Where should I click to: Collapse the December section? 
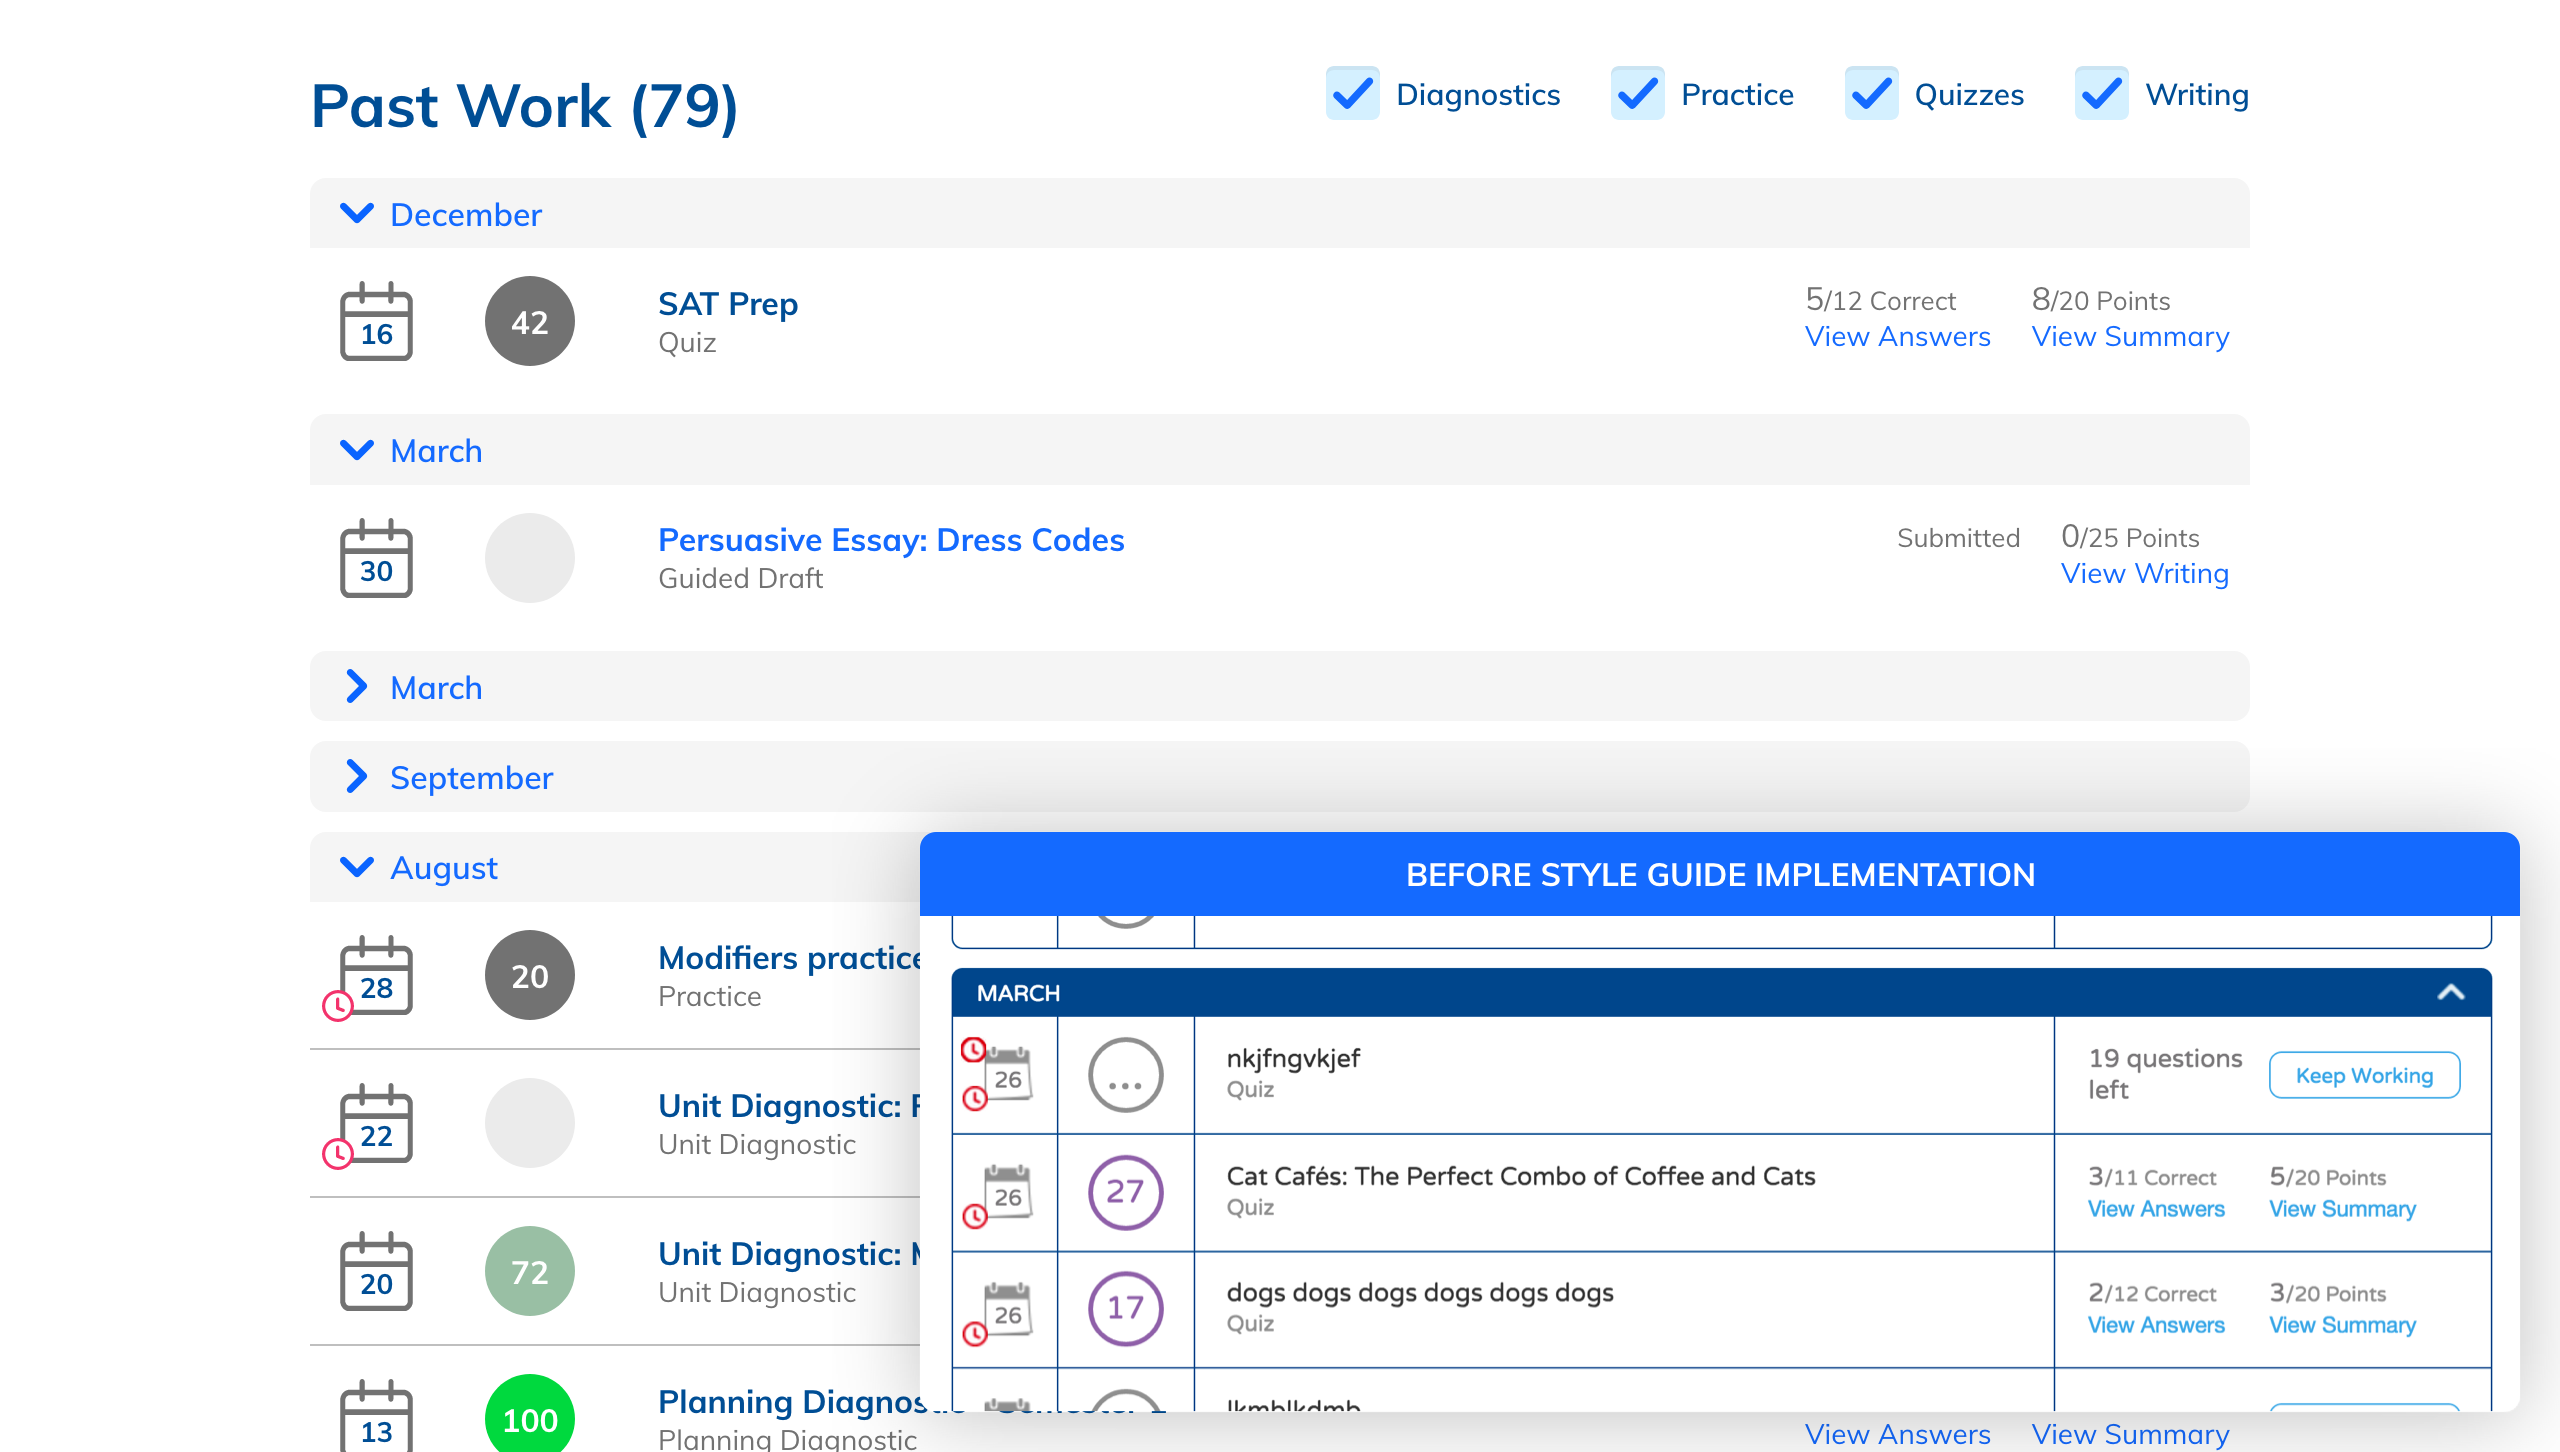(357, 214)
